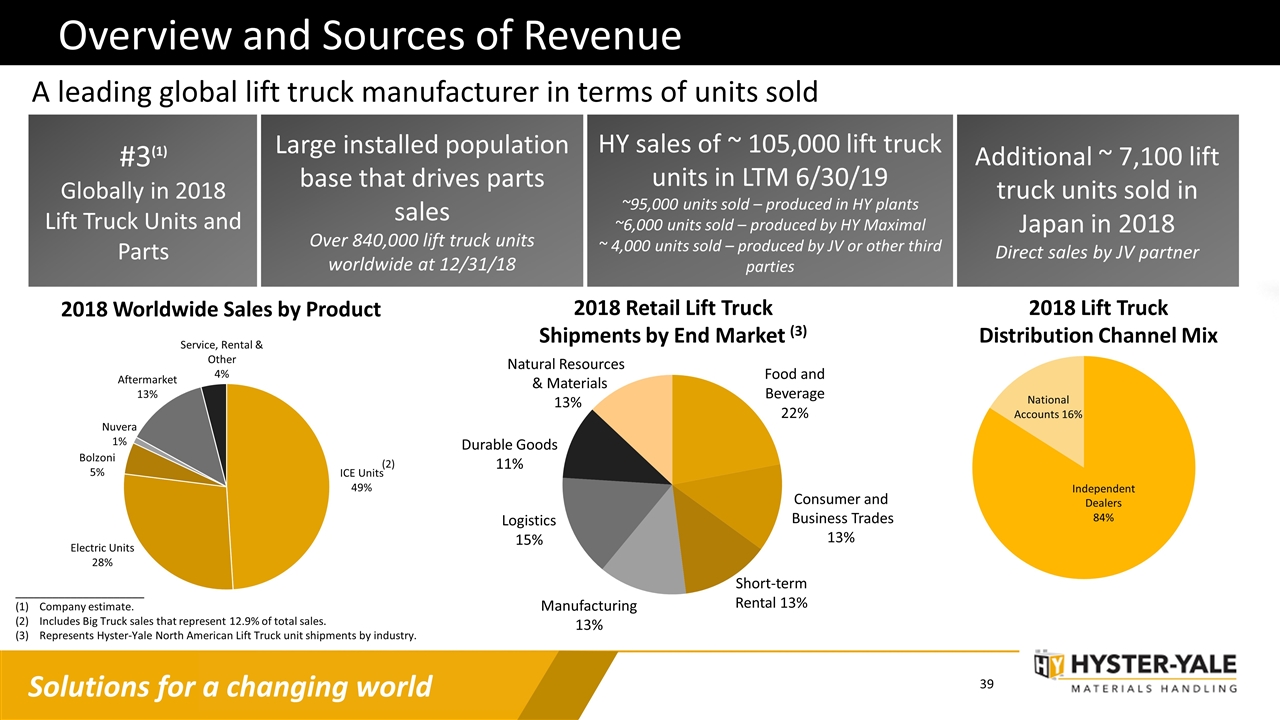
Task: Select the 'Manufacturing 13%' label
Action: click(589, 615)
